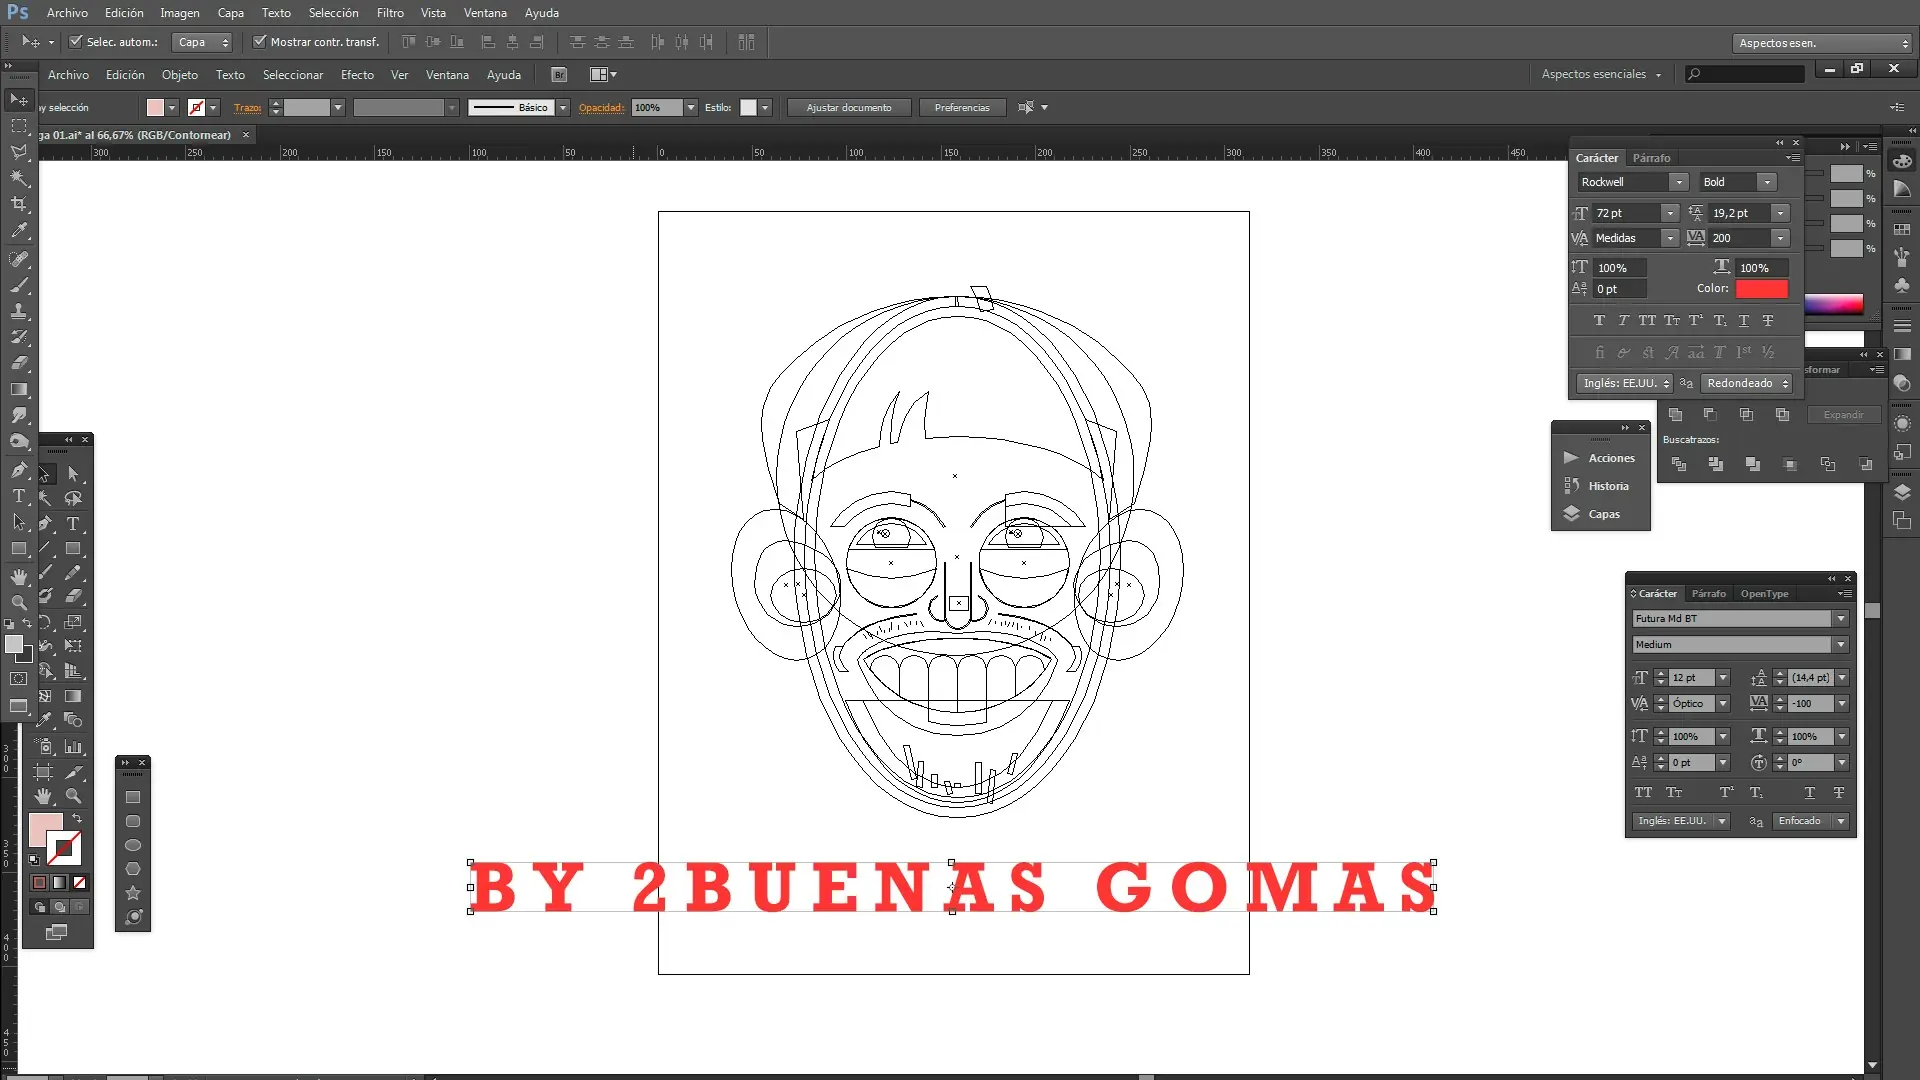Choose the Flare tool in floating panel
This screenshot has height=1080, width=1920.
pyautogui.click(x=132, y=917)
